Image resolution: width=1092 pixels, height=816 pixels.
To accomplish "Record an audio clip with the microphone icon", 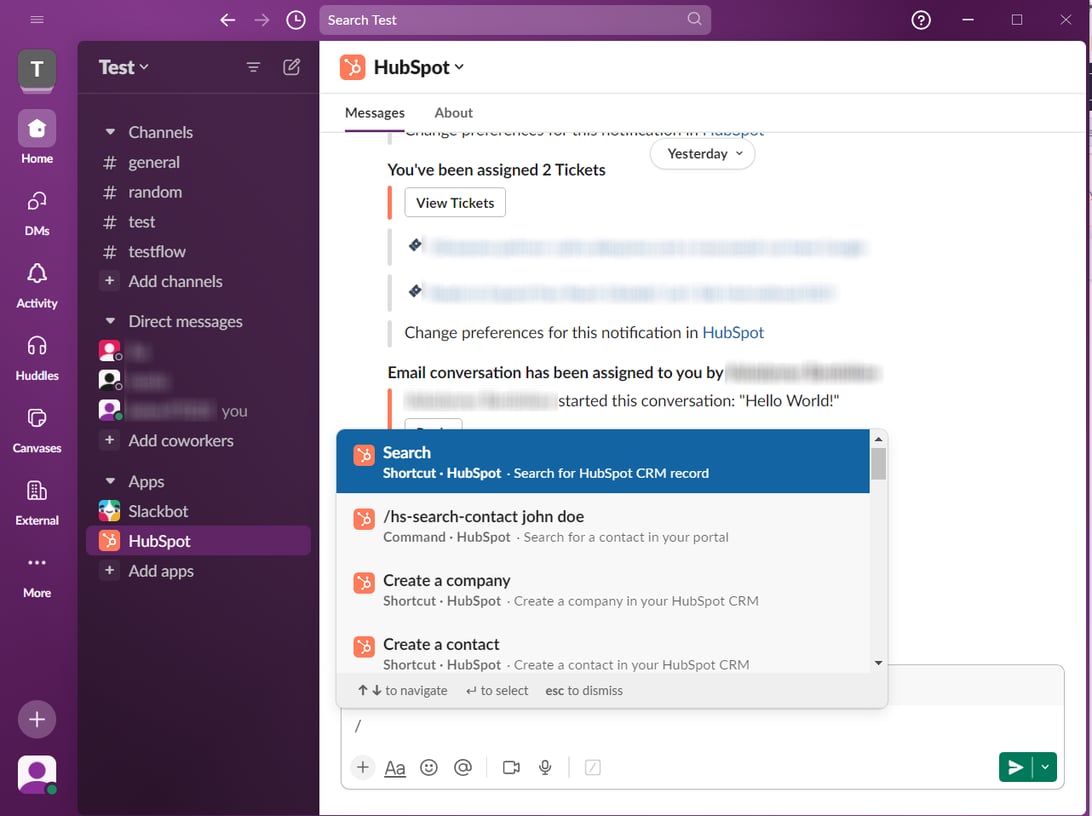I will 545,767.
